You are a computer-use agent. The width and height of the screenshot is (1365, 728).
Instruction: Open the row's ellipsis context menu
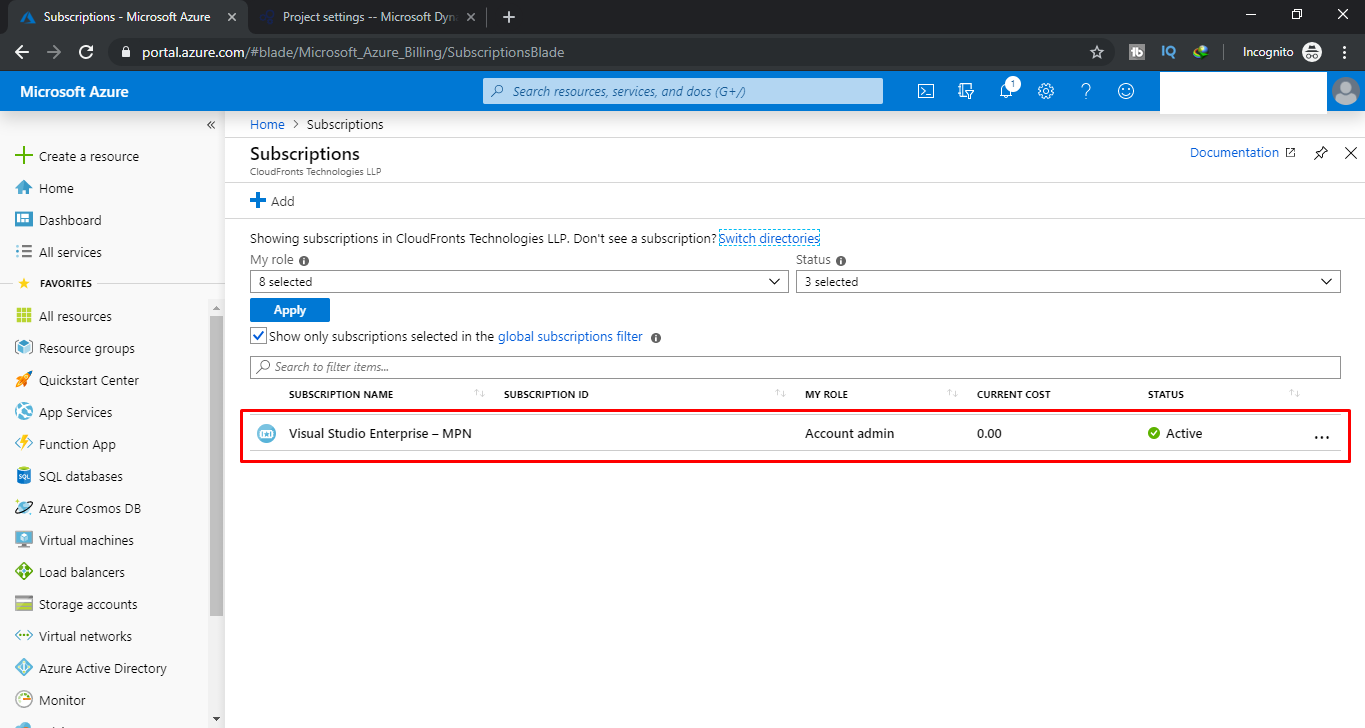click(1322, 437)
